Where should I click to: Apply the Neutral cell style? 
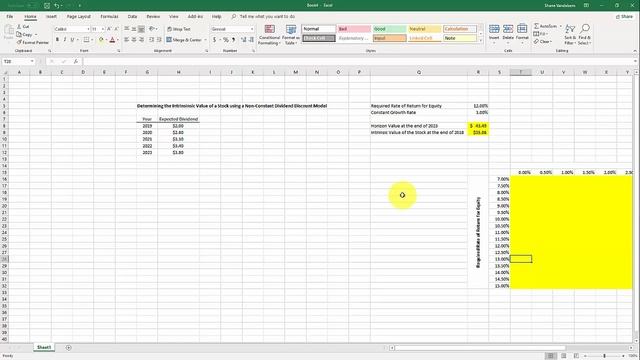(424, 29)
